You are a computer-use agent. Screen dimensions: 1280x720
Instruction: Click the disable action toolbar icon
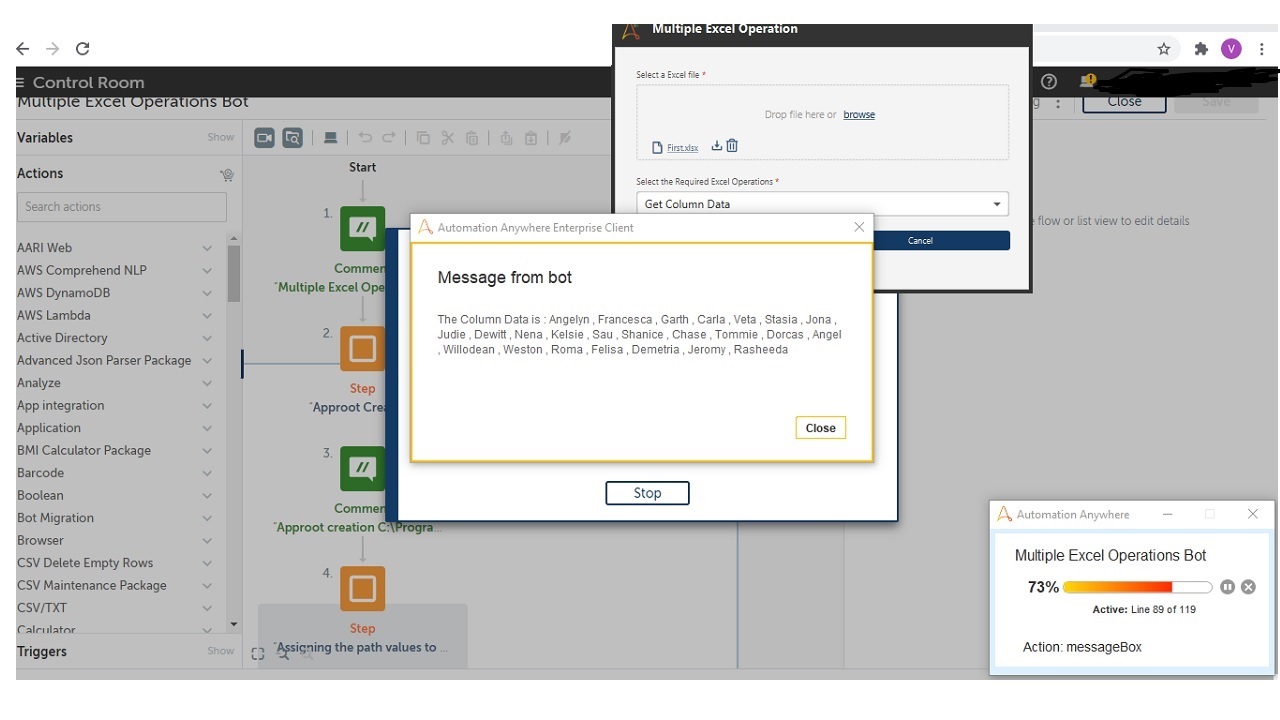pyautogui.click(x=565, y=138)
